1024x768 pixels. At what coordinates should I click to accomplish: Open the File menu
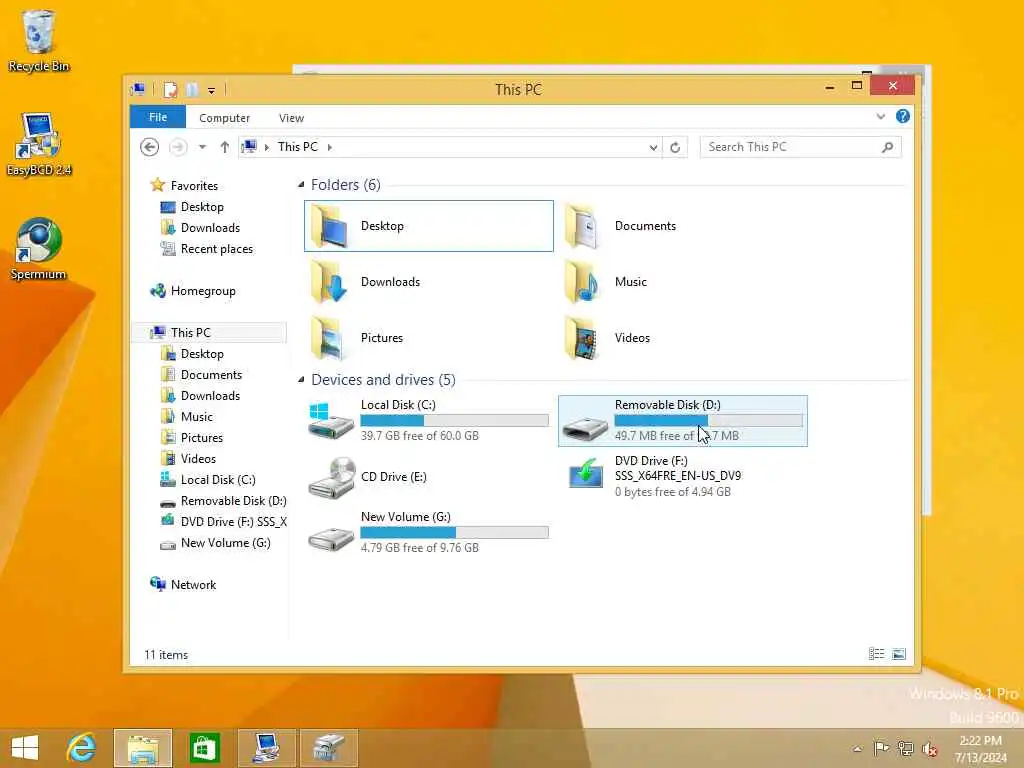tap(158, 117)
